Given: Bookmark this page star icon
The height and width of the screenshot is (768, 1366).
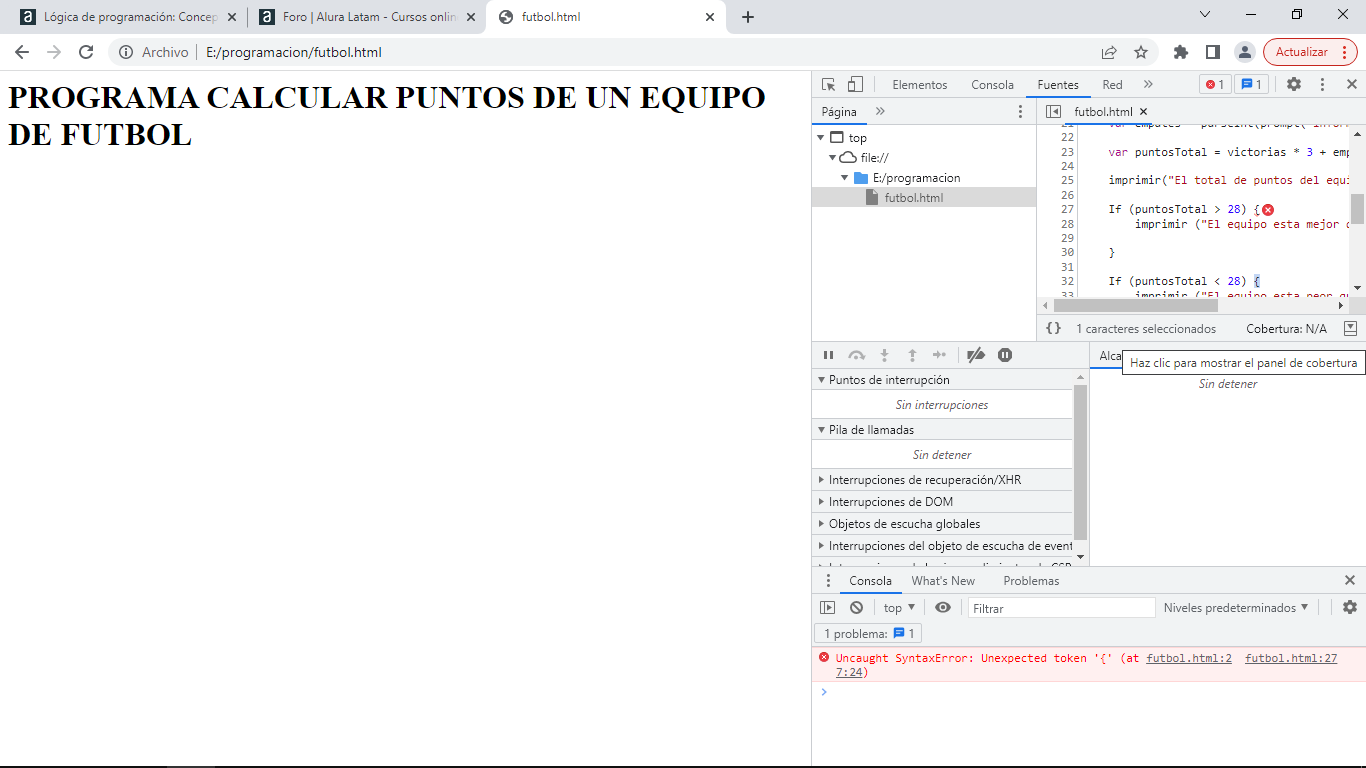Looking at the screenshot, I should click(1141, 52).
